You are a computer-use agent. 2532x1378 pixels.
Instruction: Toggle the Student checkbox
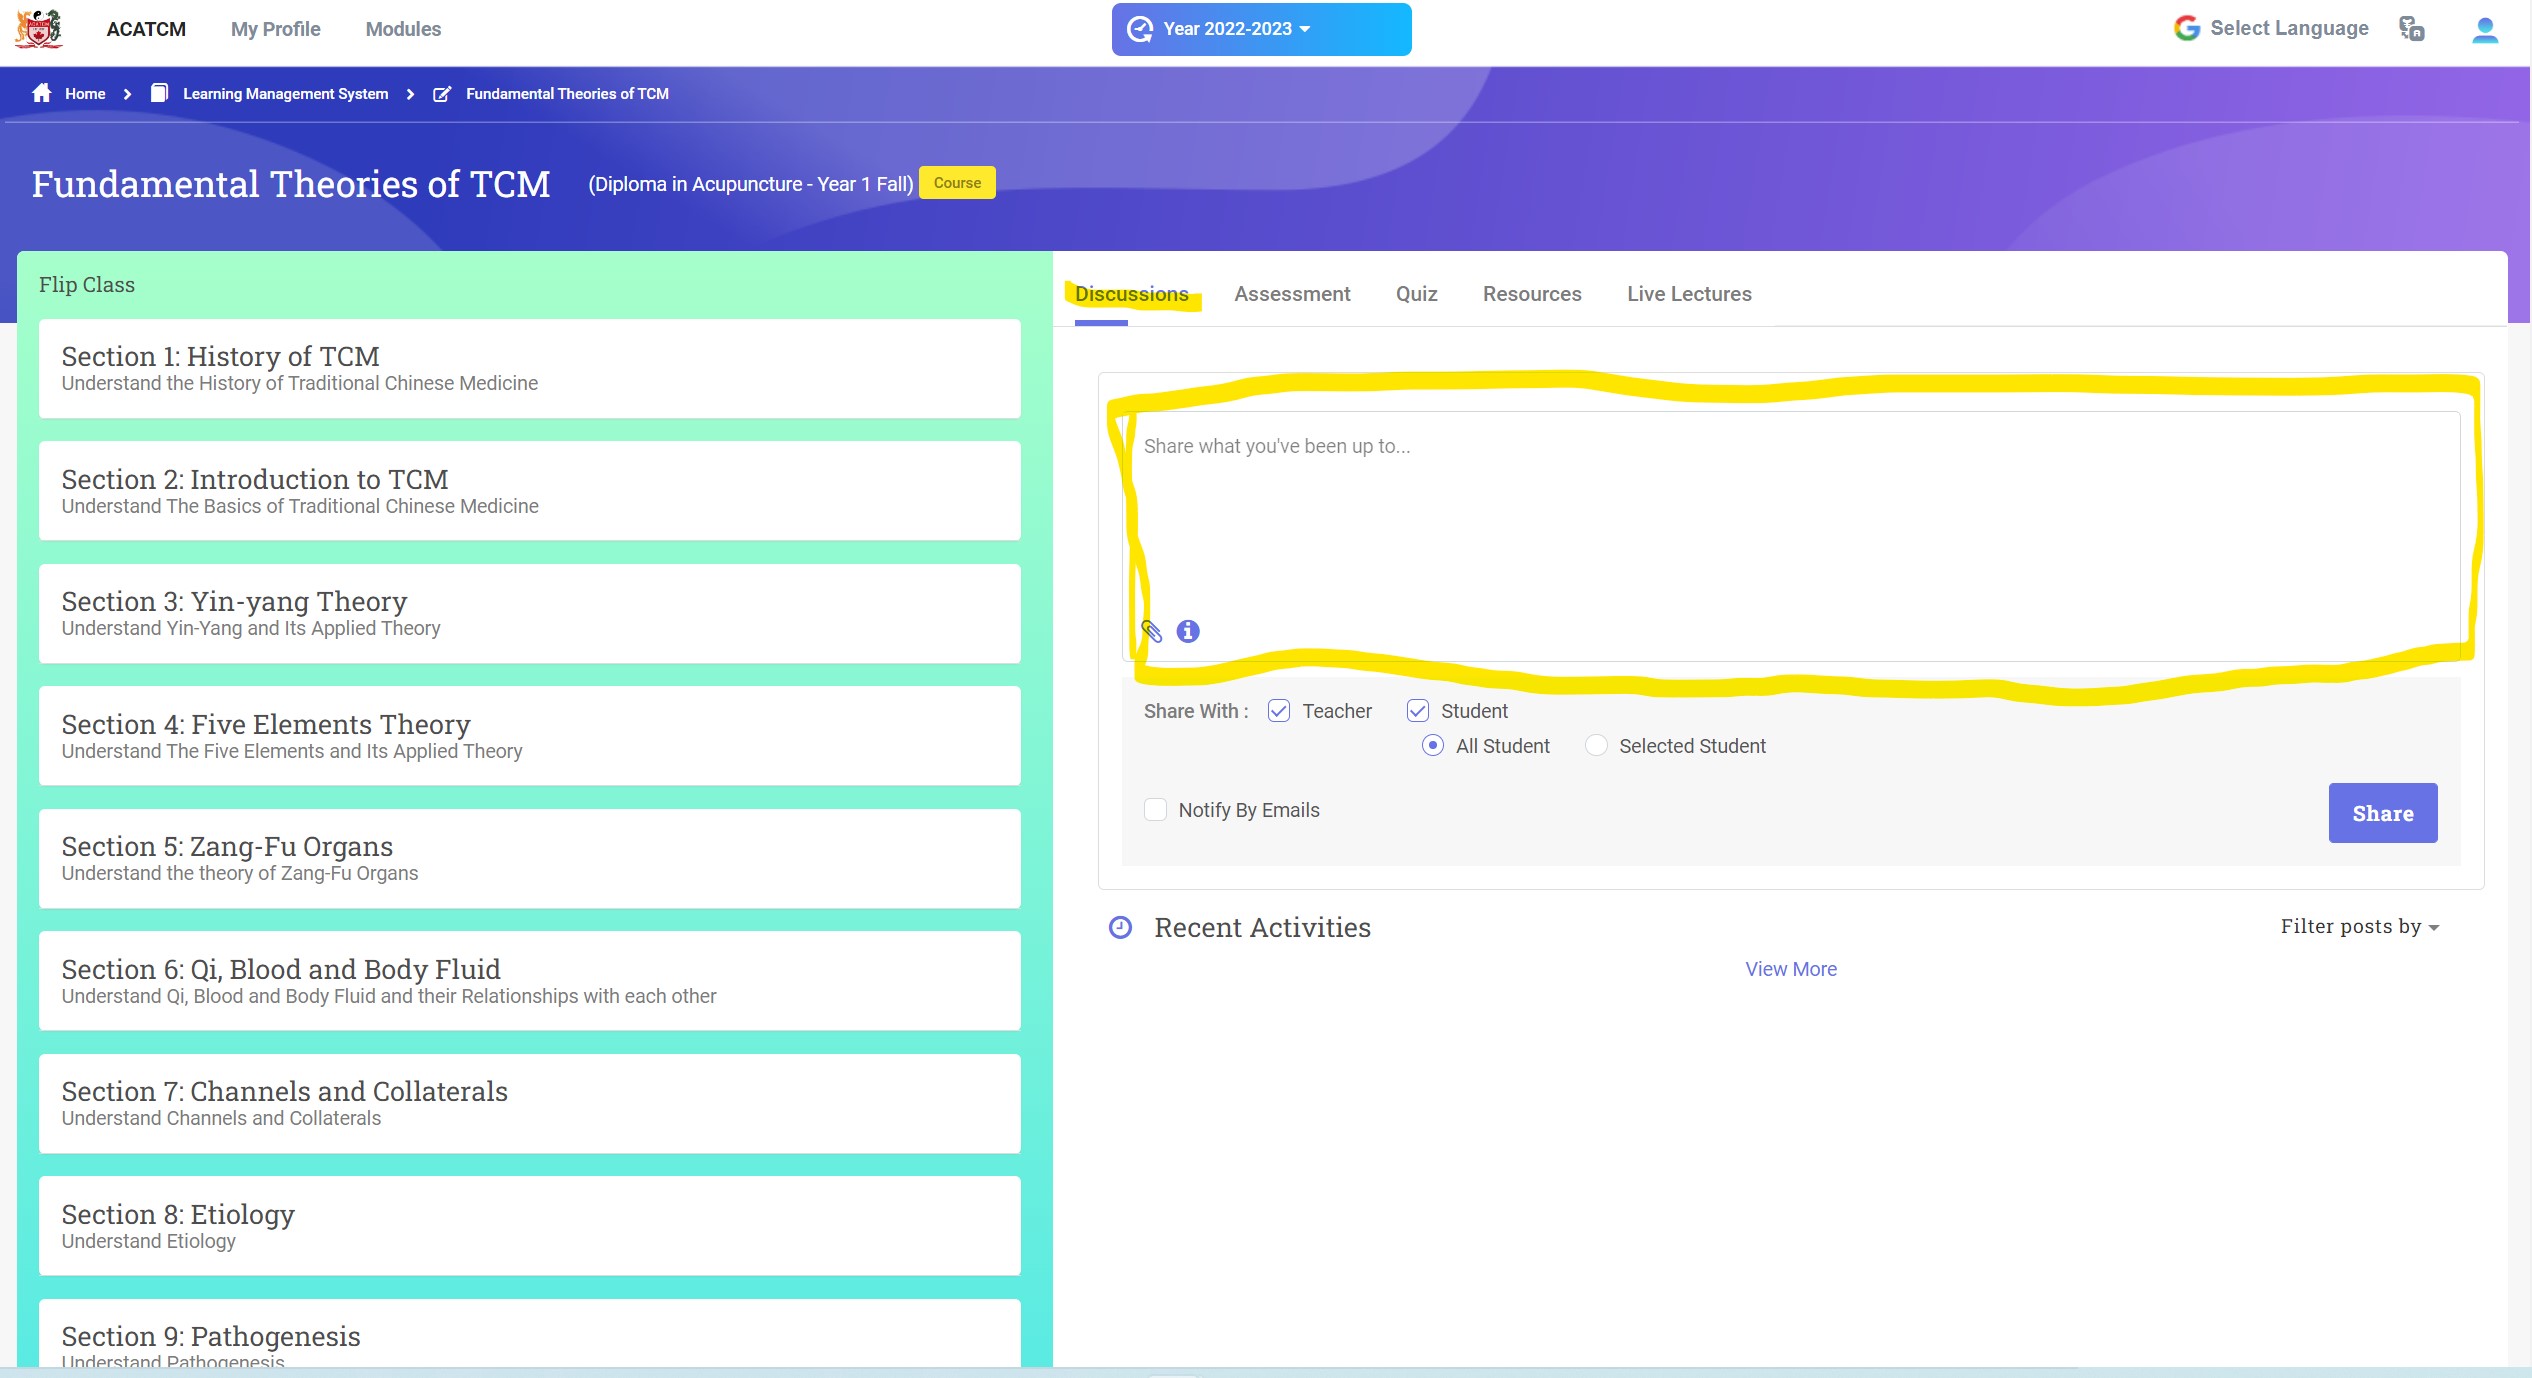pyautogui.click(x=1417, y=711)
